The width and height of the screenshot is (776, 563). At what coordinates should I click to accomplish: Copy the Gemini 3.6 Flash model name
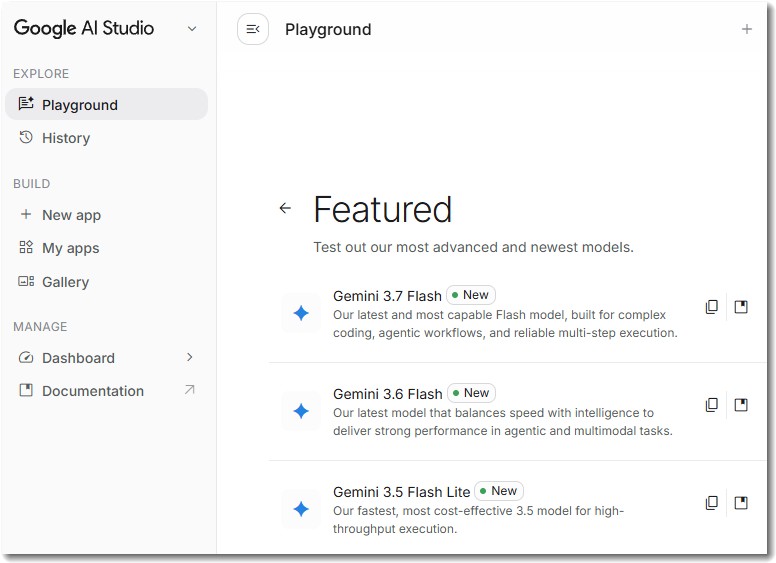(x=711, y=405)
